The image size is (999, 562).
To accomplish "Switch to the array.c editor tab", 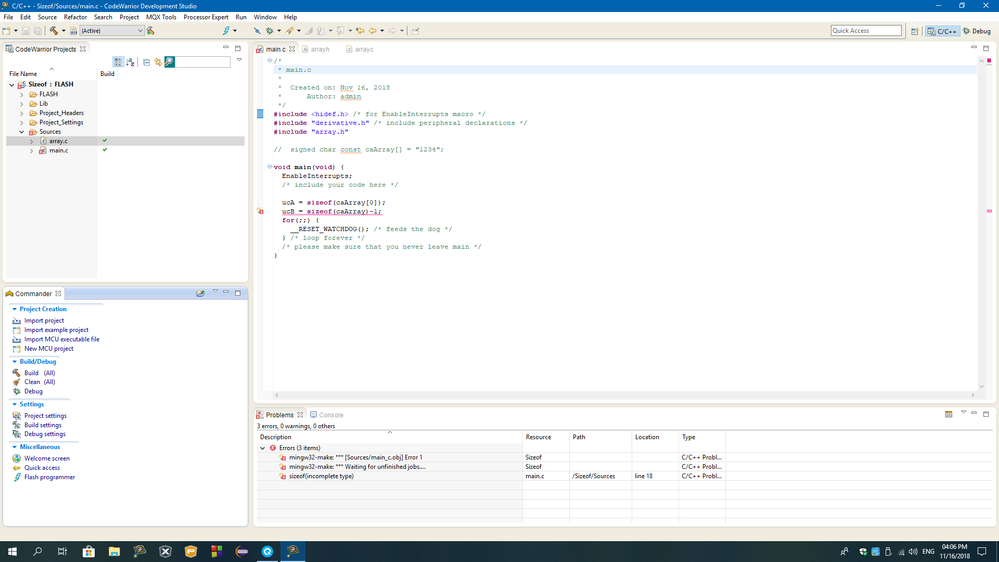I will coord(361,49).
